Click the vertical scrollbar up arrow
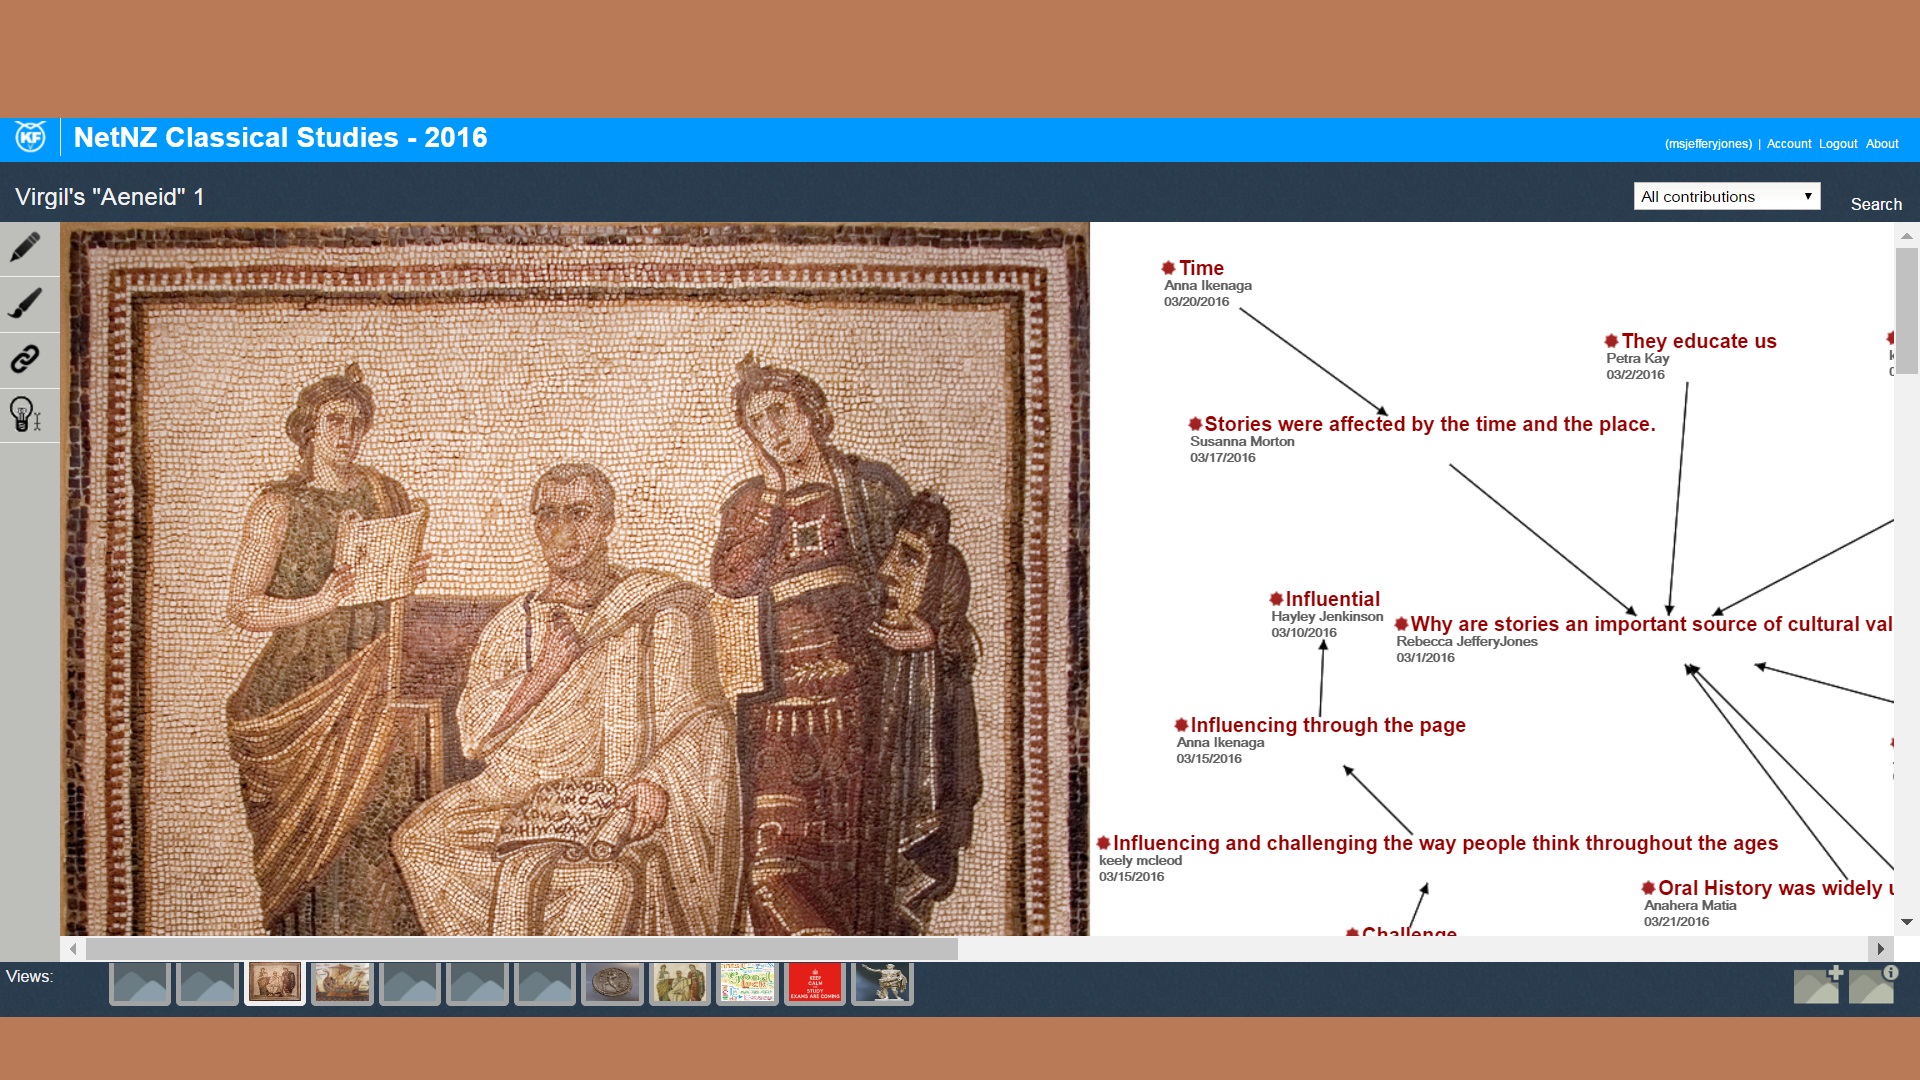The height and width of the screenshot is (1080, 1920). click(1907, 236)
